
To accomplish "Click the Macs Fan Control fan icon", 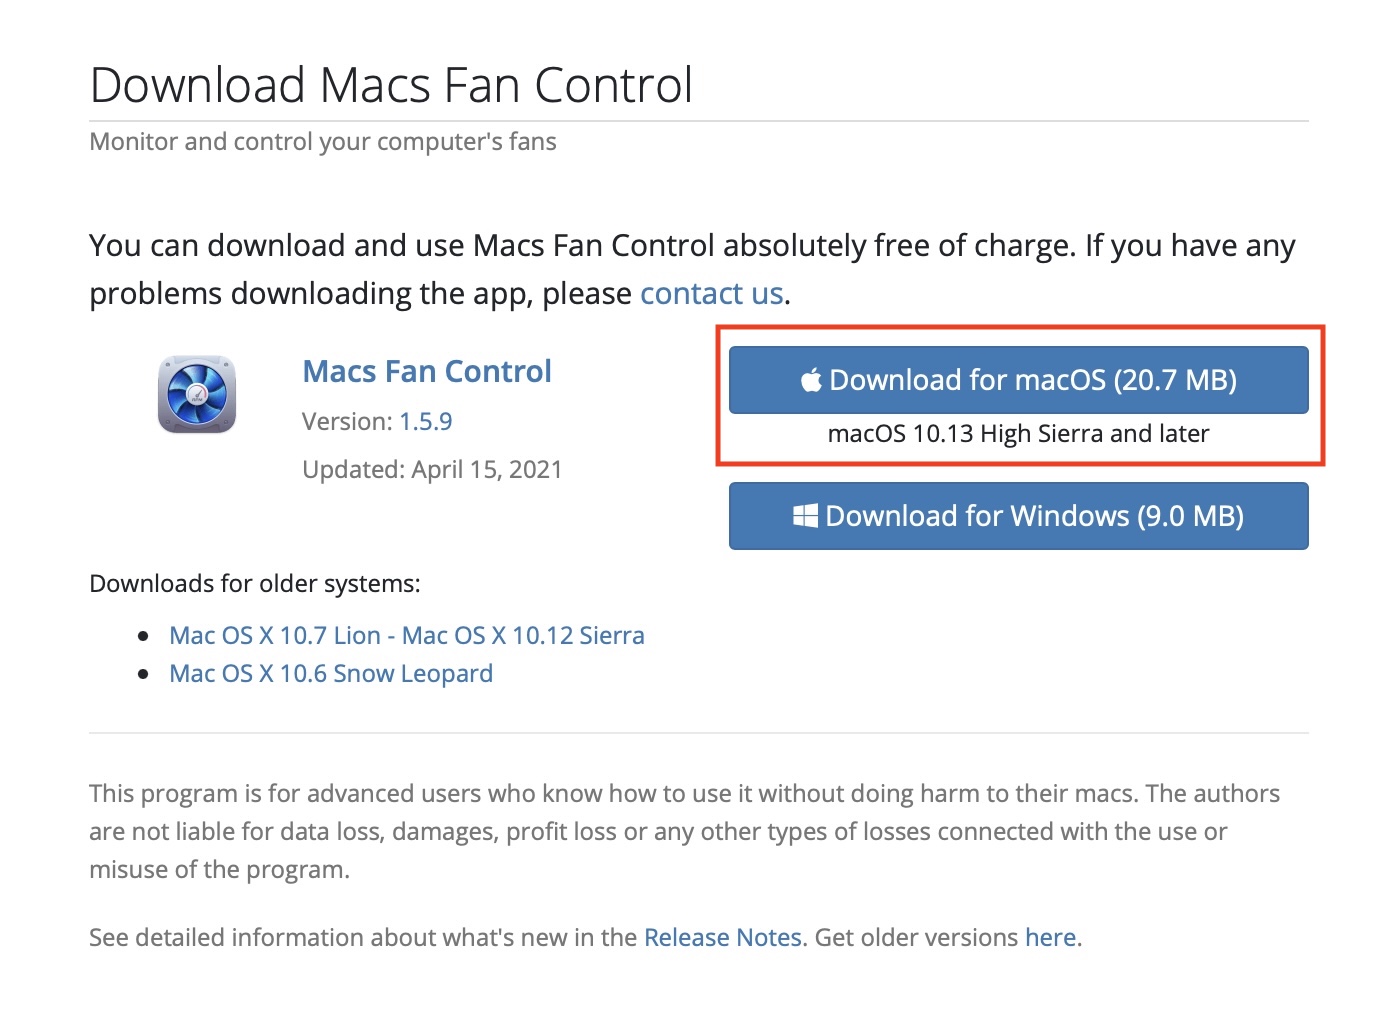I will point(197,394).
